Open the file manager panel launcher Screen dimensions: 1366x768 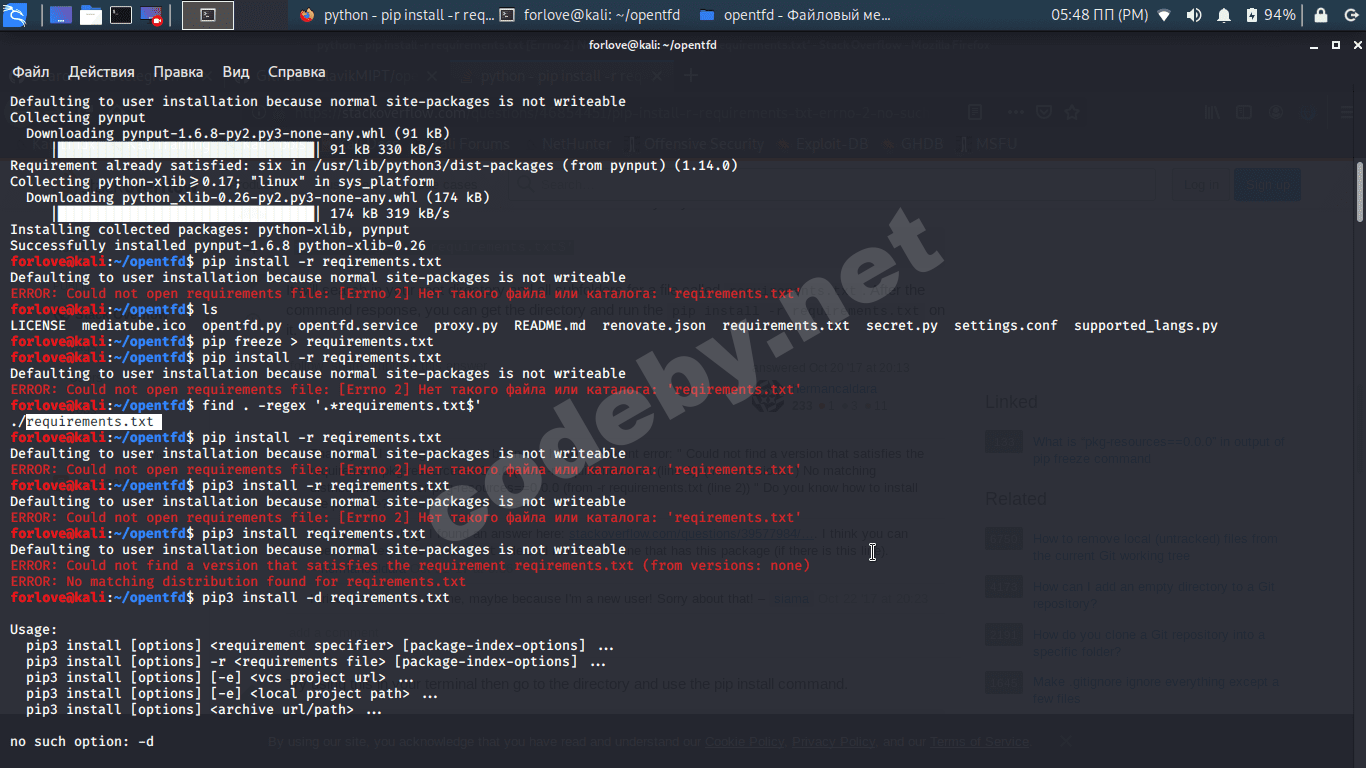click(91, 15)
